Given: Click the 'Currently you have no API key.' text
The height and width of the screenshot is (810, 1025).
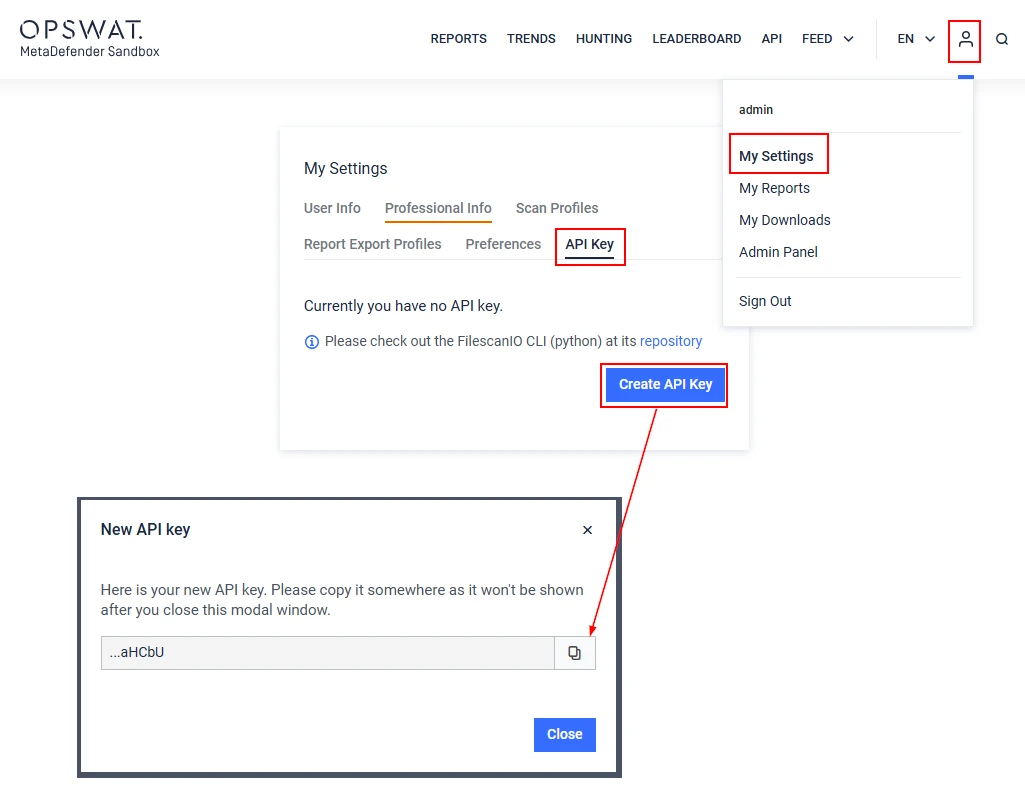Looking at the screenshot, I should tap(403, 306).
